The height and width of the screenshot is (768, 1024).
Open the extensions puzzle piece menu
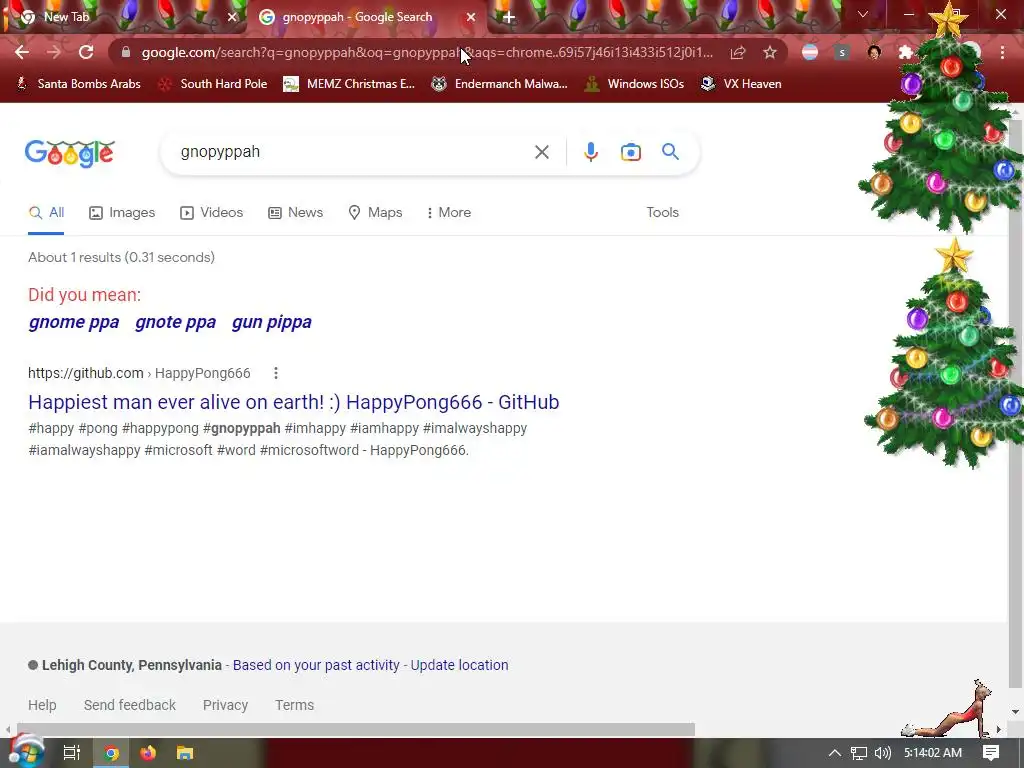905,52
